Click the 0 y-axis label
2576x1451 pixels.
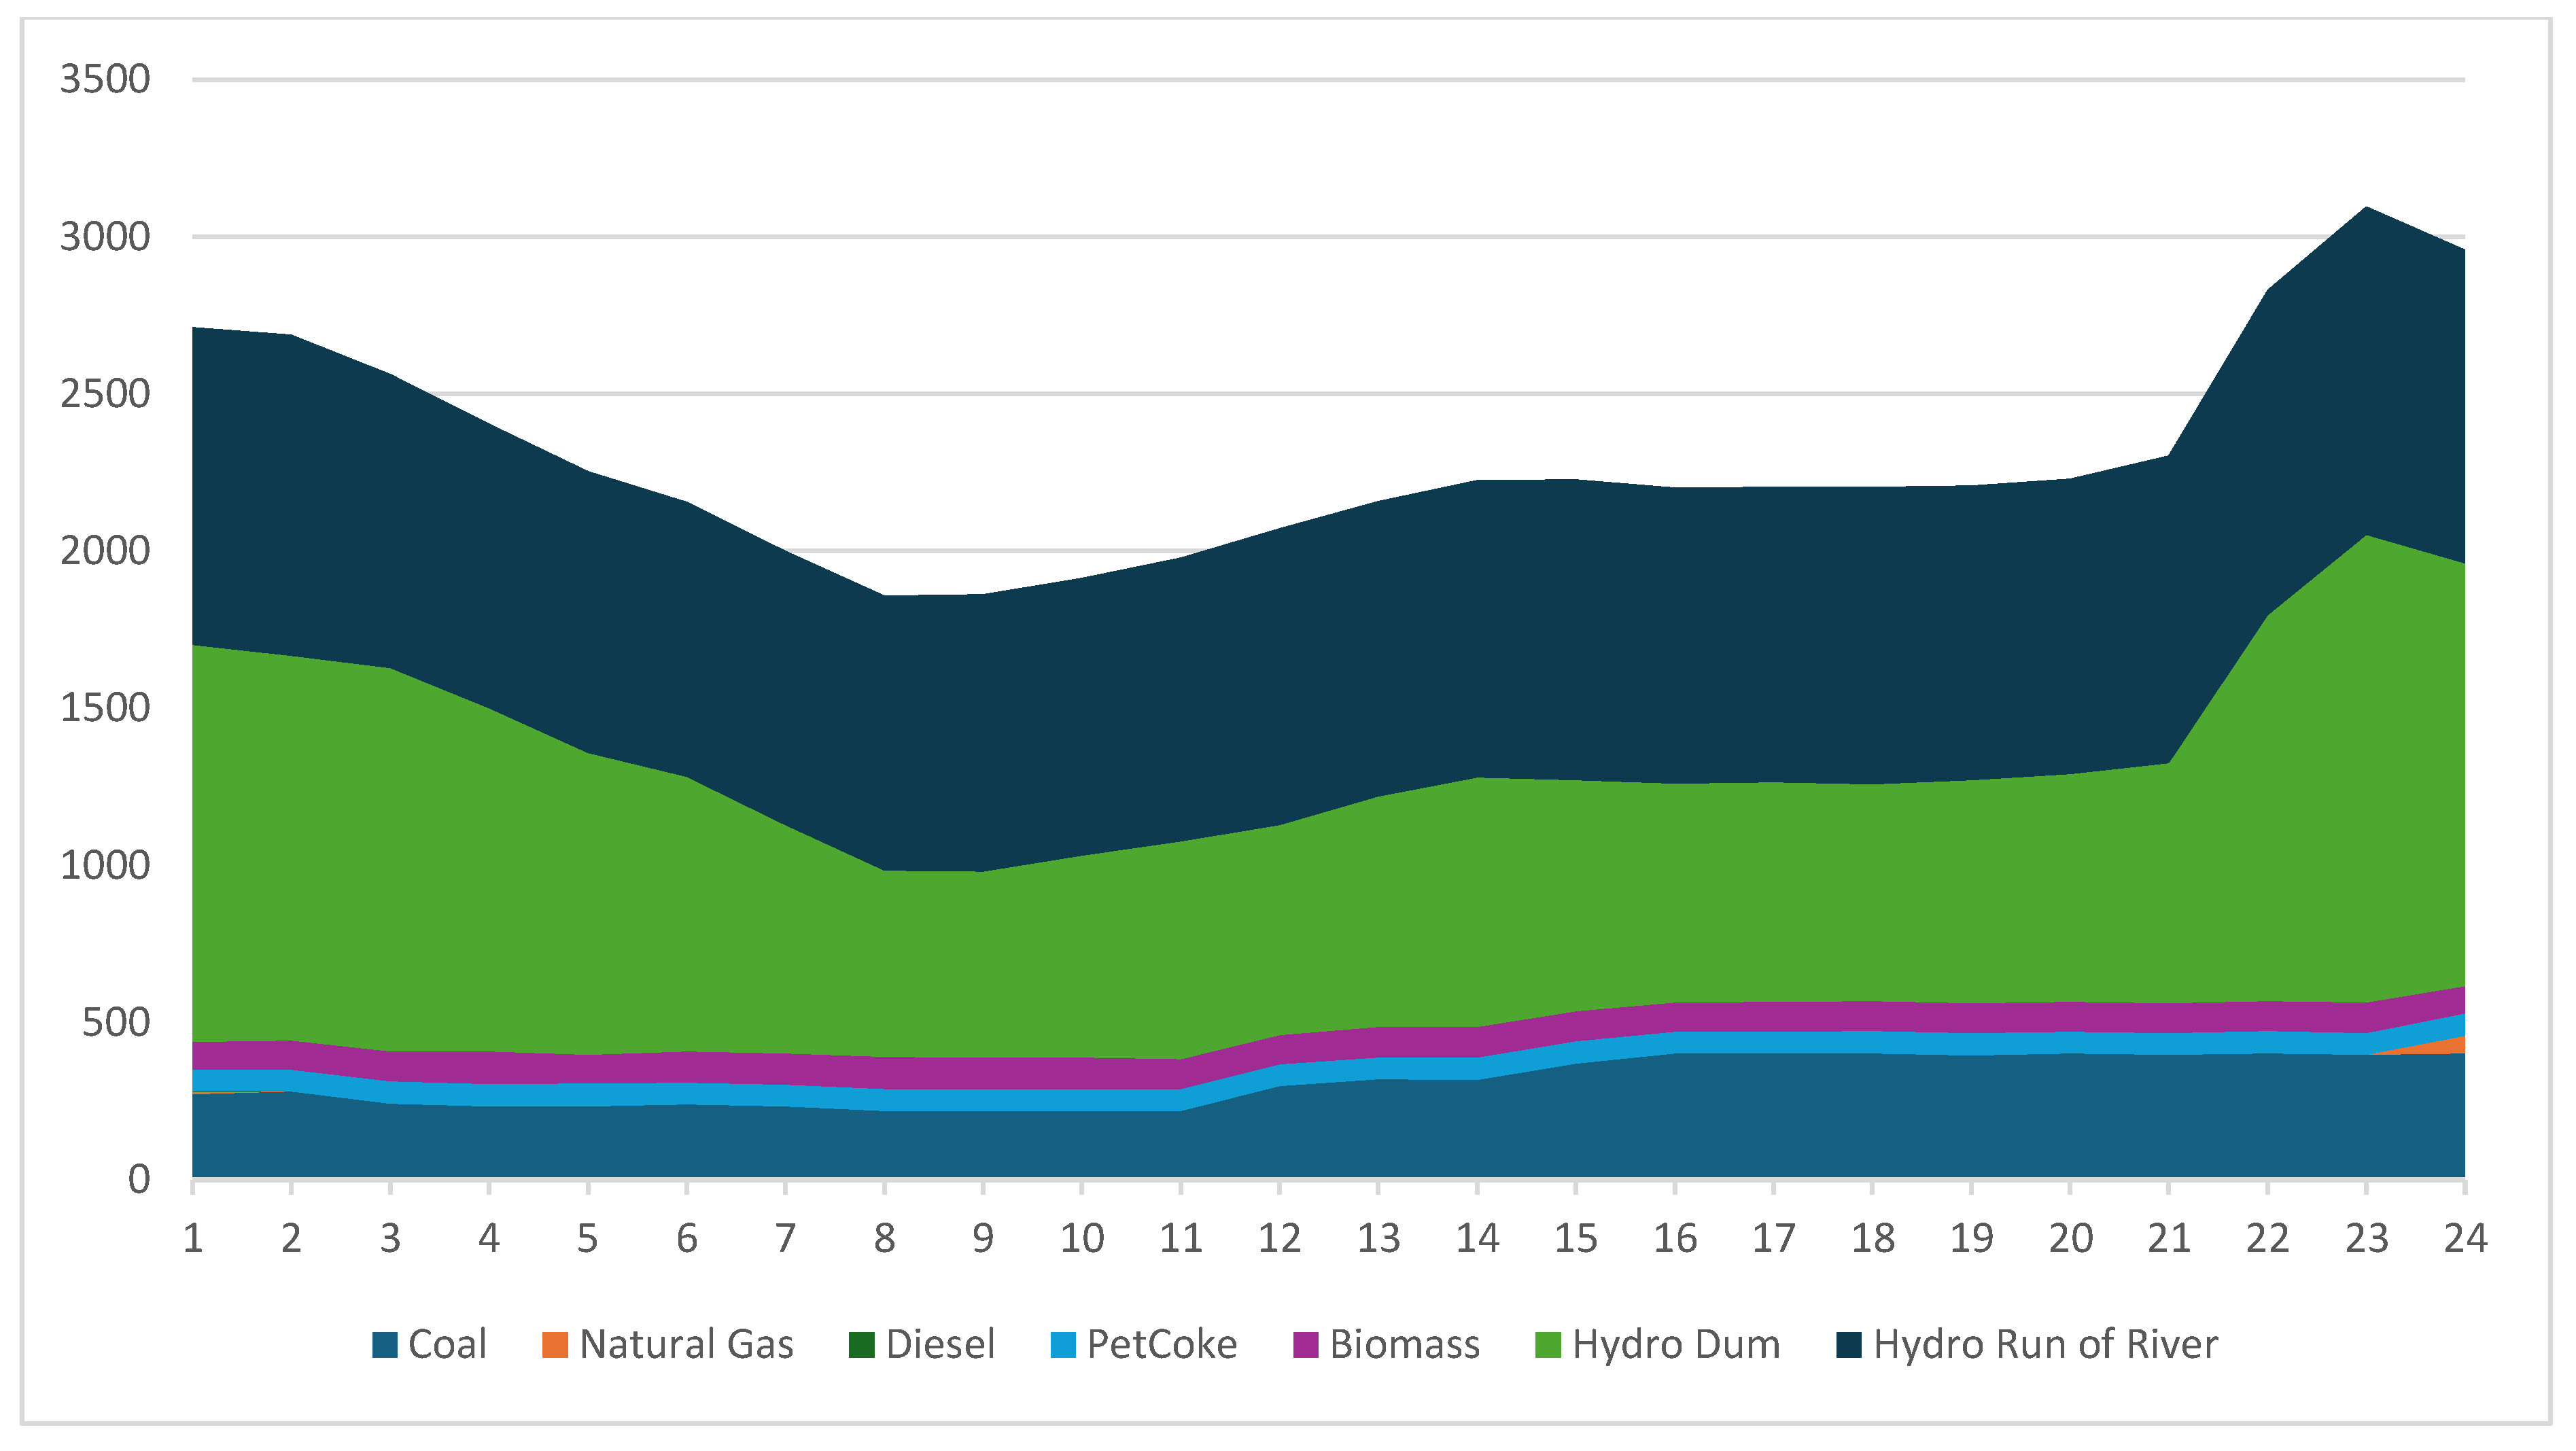139,1180
